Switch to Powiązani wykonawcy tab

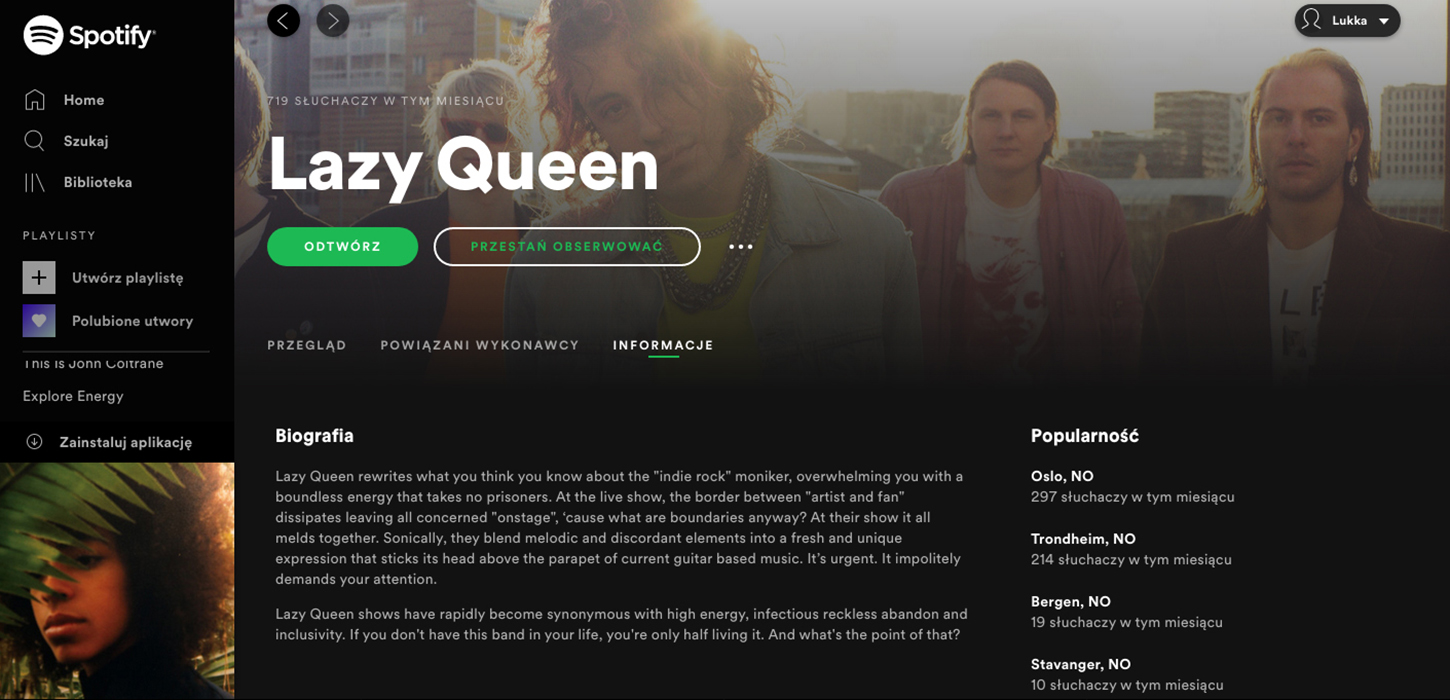coord(480,345)
